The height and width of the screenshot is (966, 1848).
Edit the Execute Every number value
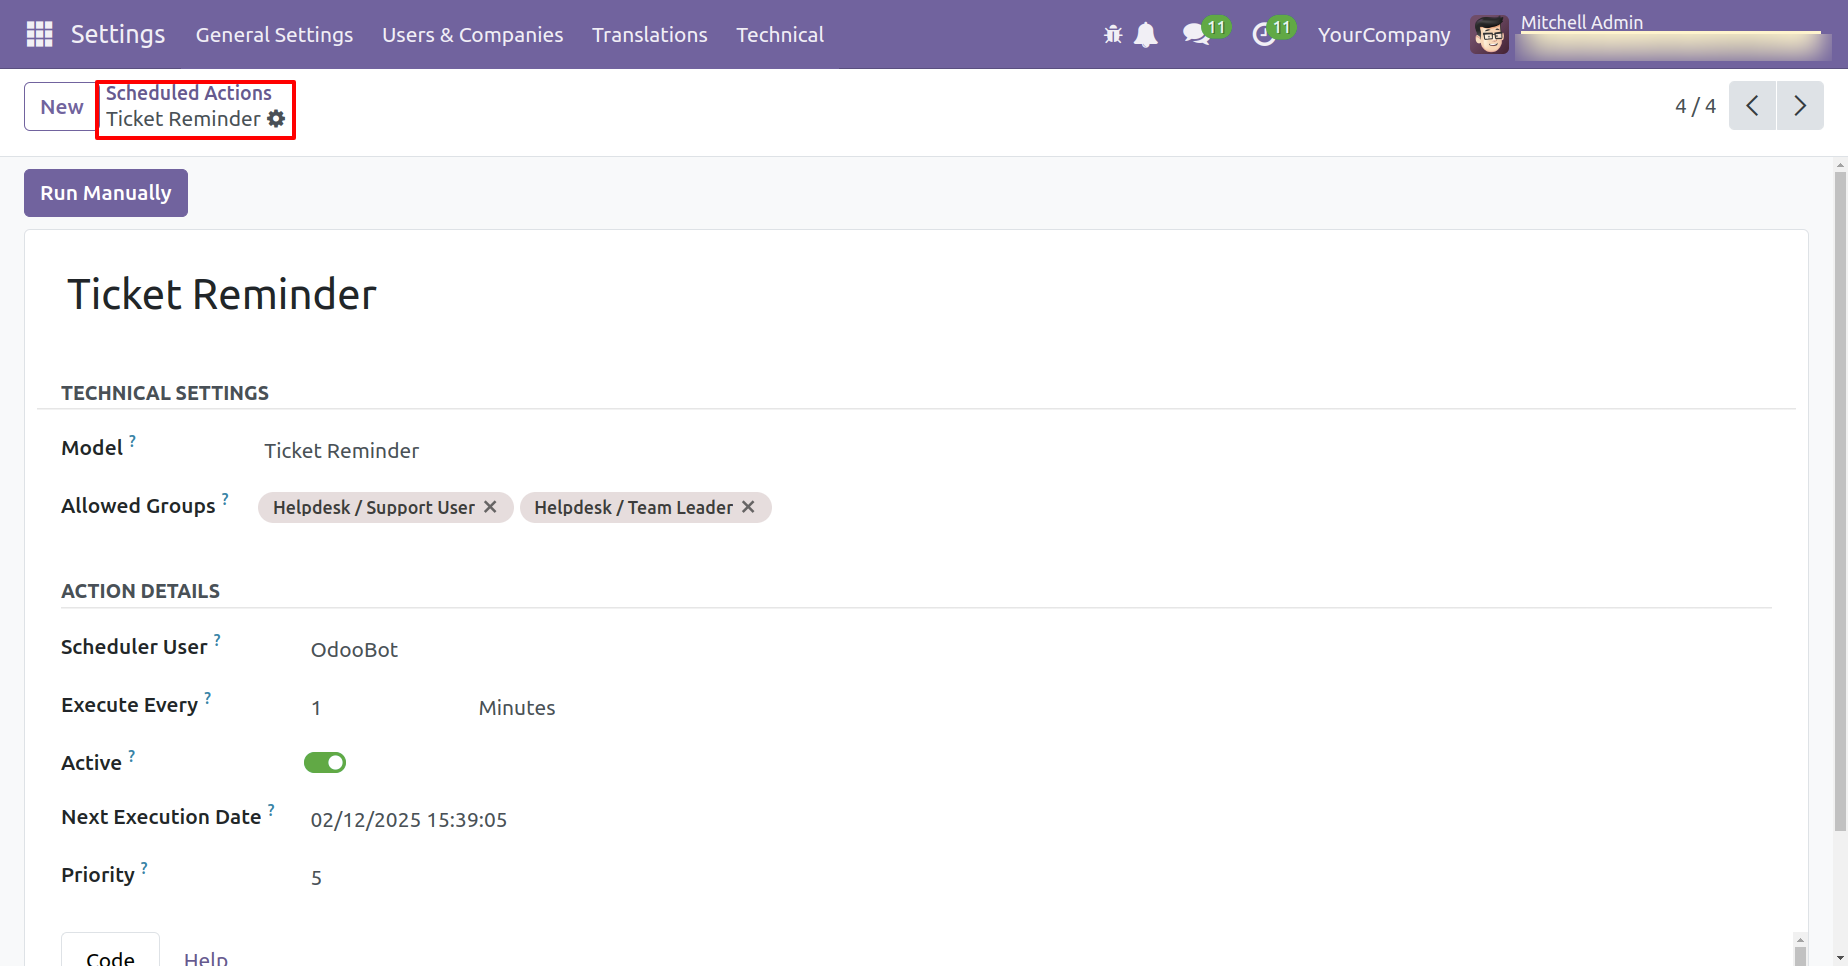pyautogui.click(x=316, y=708)
